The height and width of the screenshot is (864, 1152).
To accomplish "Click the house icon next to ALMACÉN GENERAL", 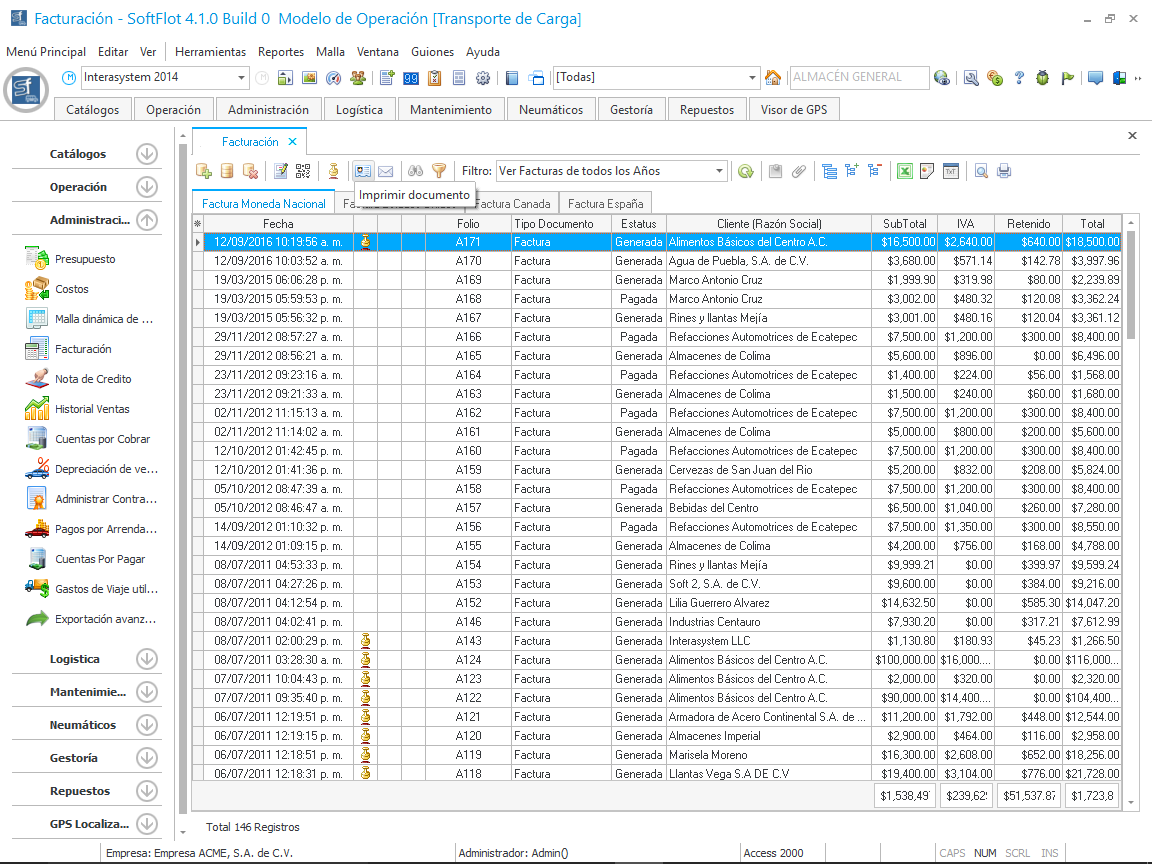I will click(773, 78).
